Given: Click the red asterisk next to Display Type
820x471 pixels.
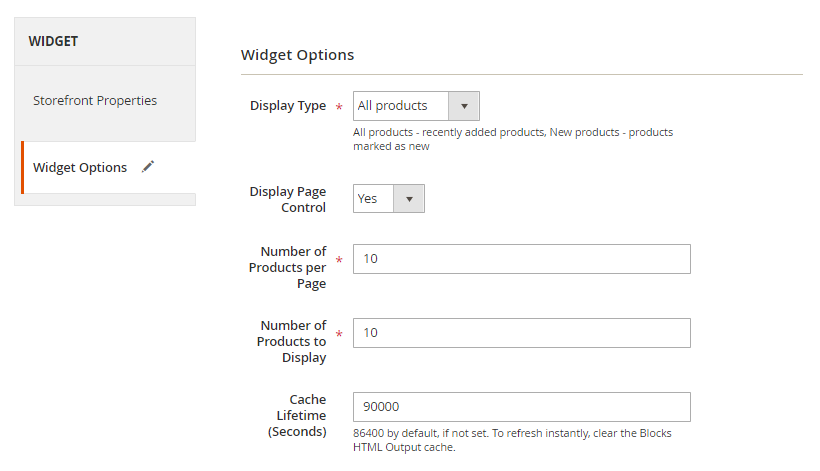Looking at the screenshot, I should (x=339, y=107).
